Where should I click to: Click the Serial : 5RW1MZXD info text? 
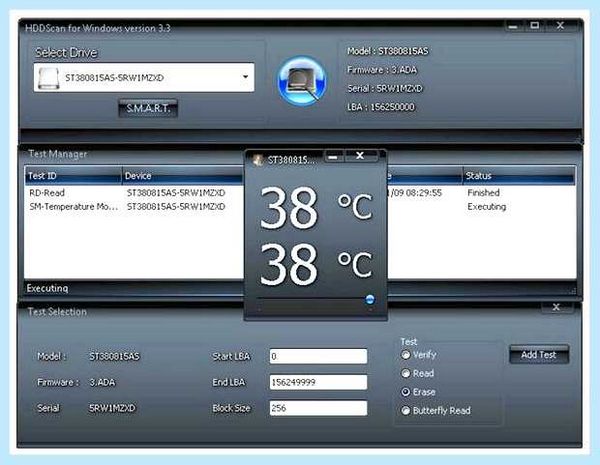pos(385,88)
